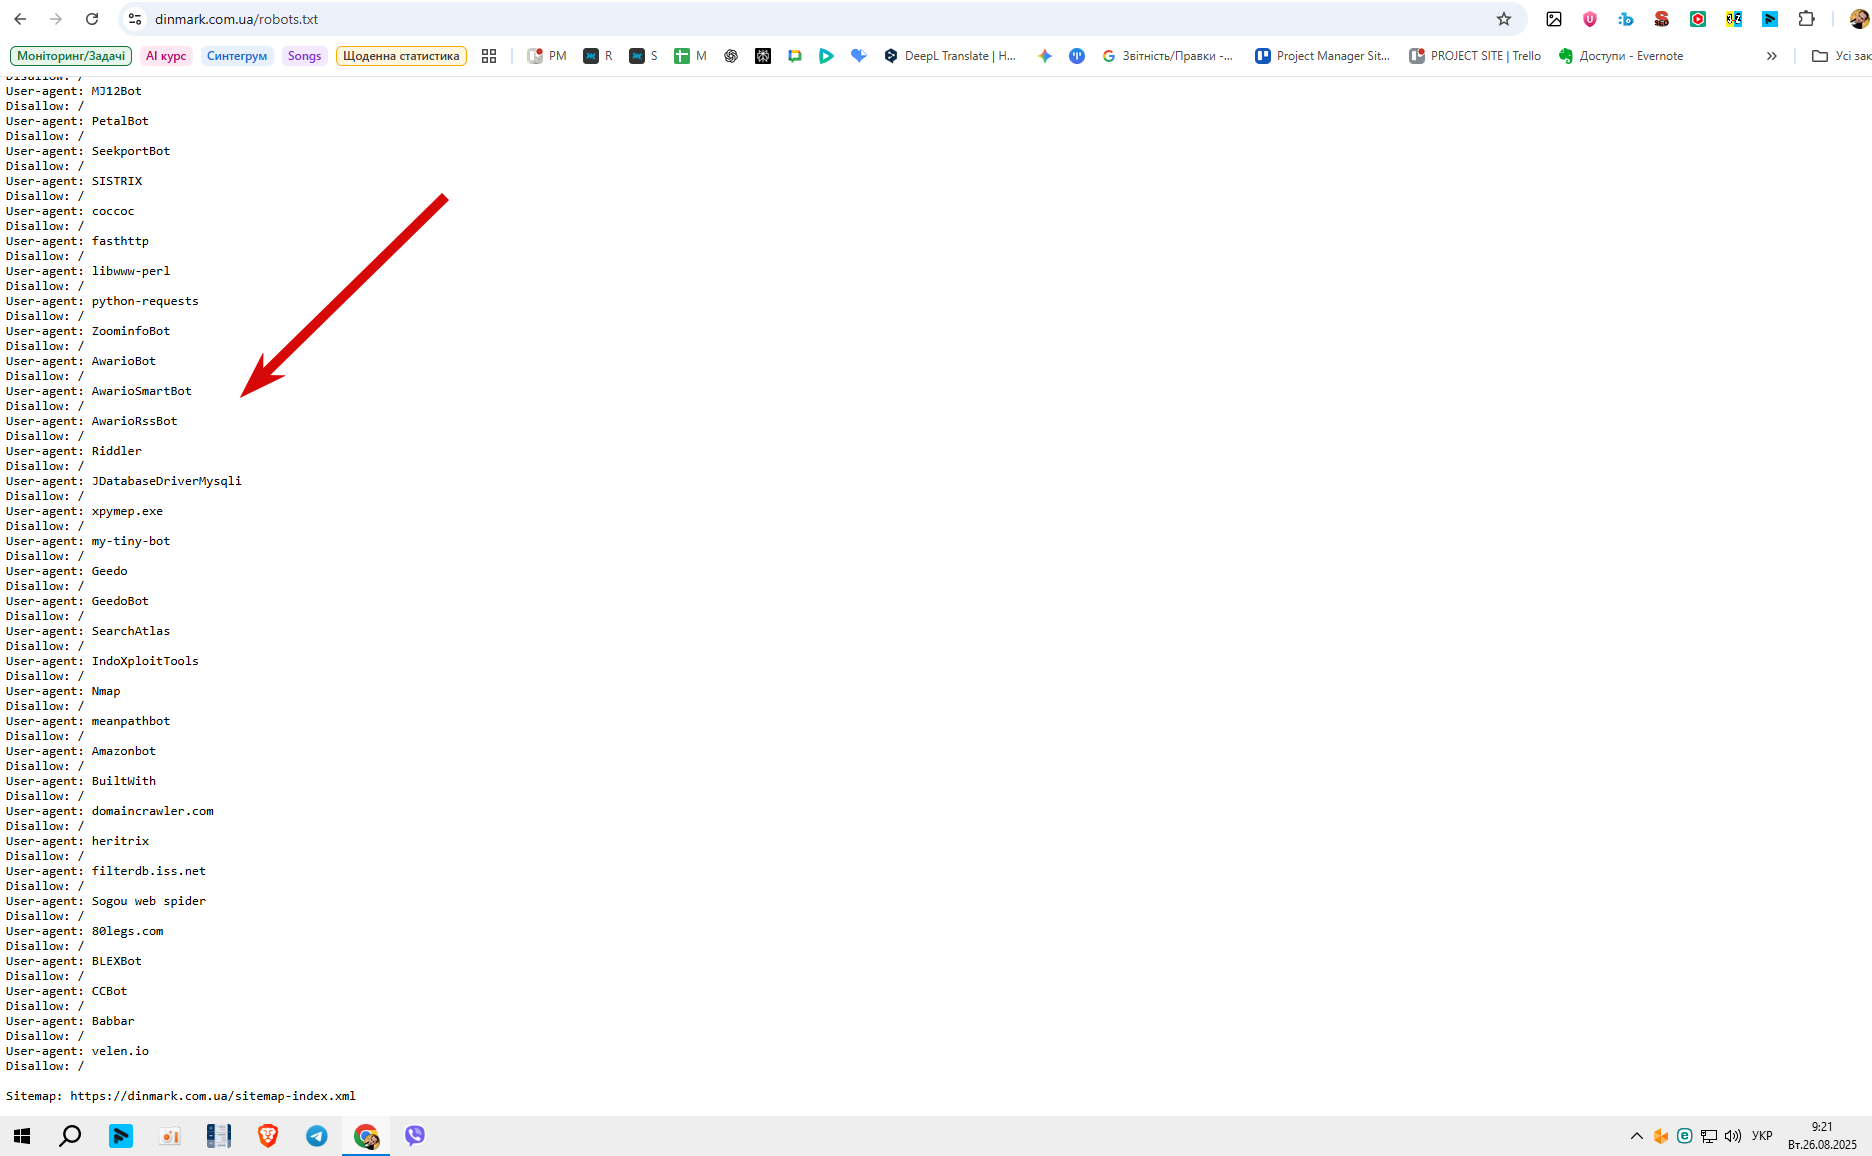The width and height of the screenshot is (1872, 1156).
Task: Click the 'User-agent: velen.io' line
Action: tap(77, 1051)
